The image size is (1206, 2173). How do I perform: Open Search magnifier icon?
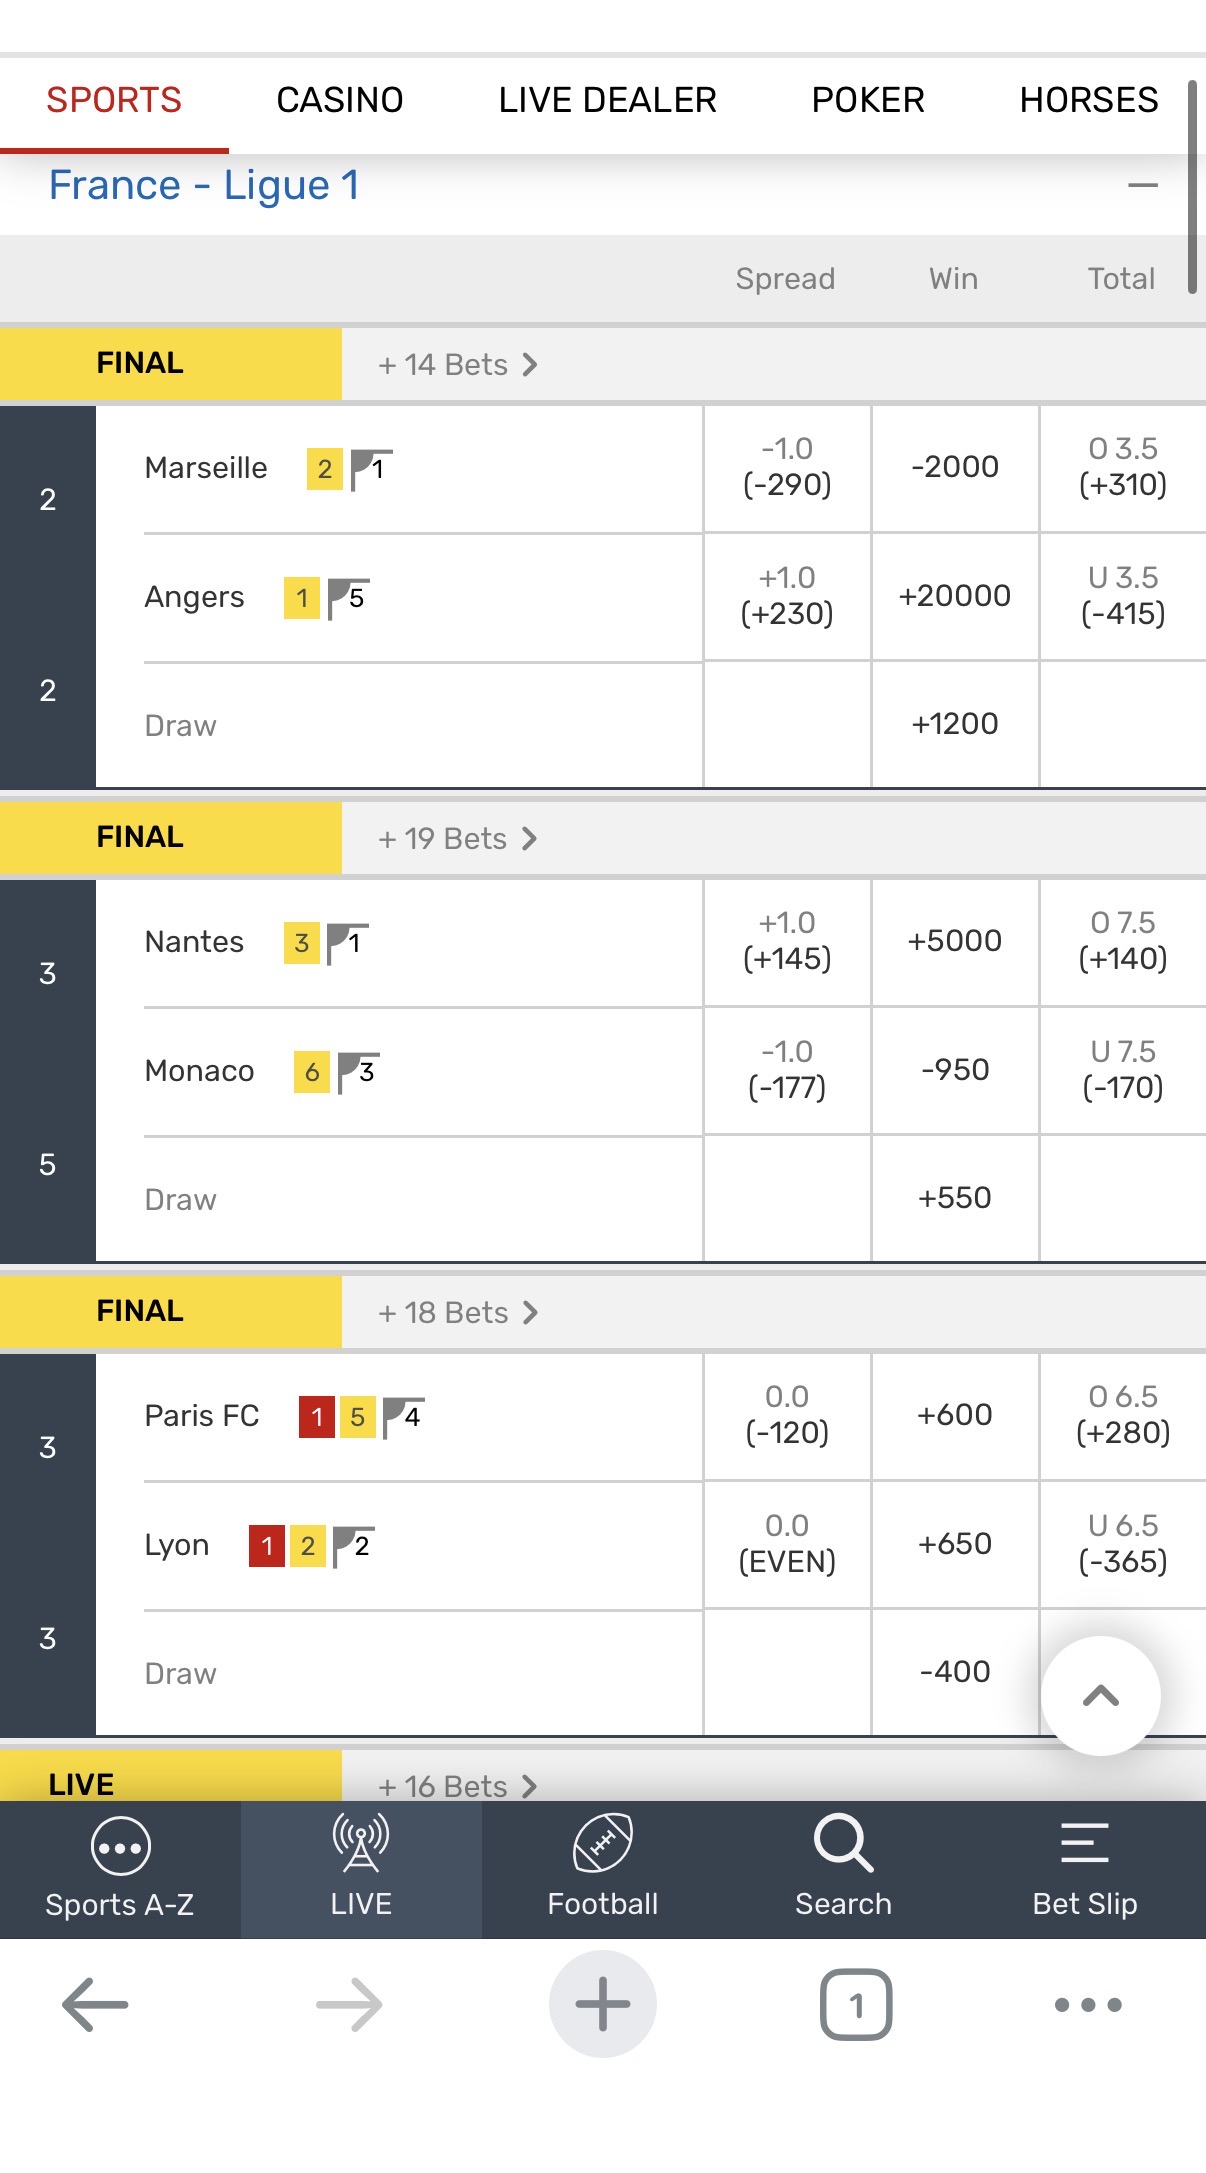(843, 1844)
